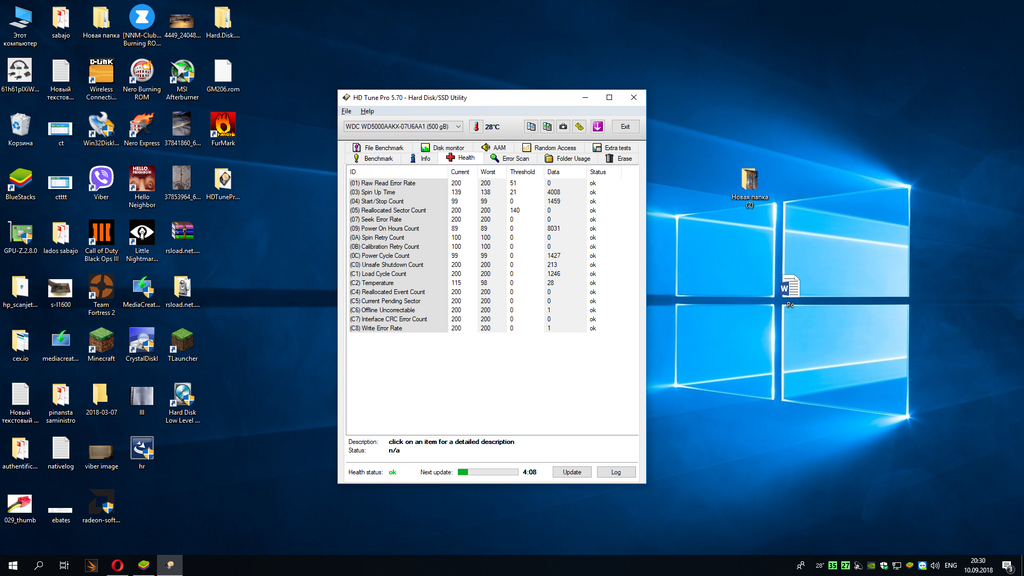Switch to the Error Scan tab
The height and width of the screenshot is (576, 1024).
click(x=509, y=158)
